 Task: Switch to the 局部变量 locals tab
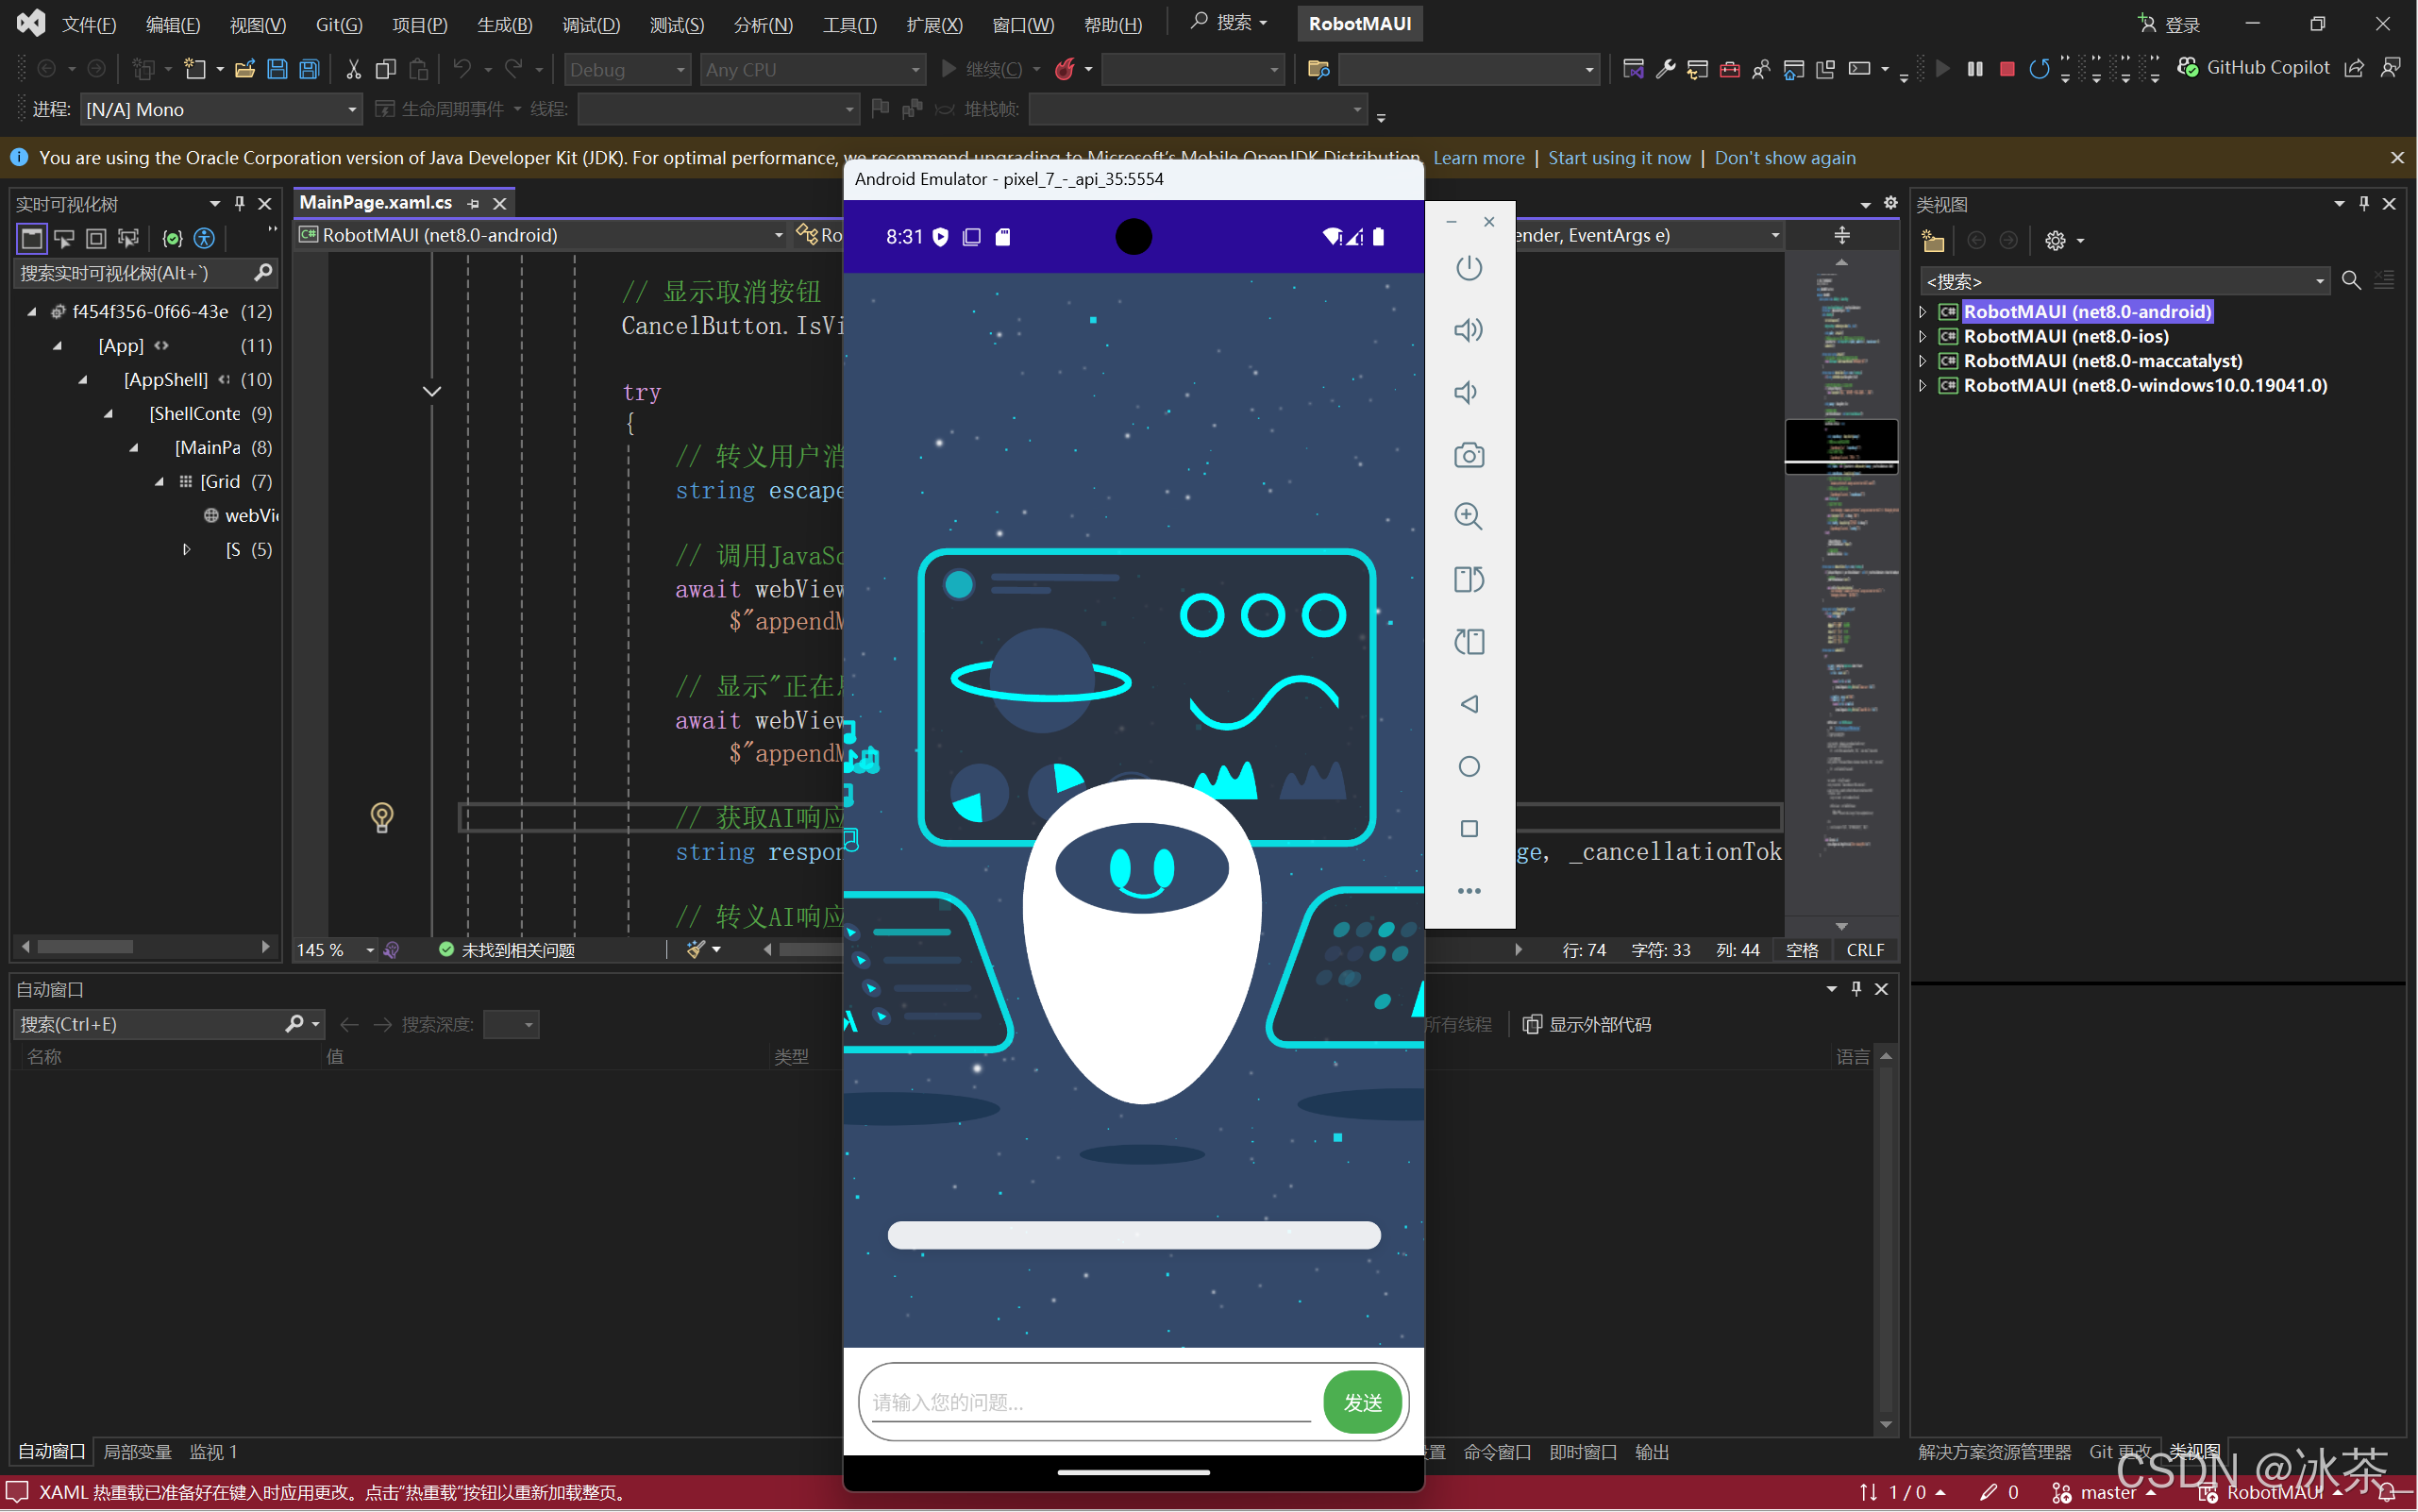[137, 1451]
